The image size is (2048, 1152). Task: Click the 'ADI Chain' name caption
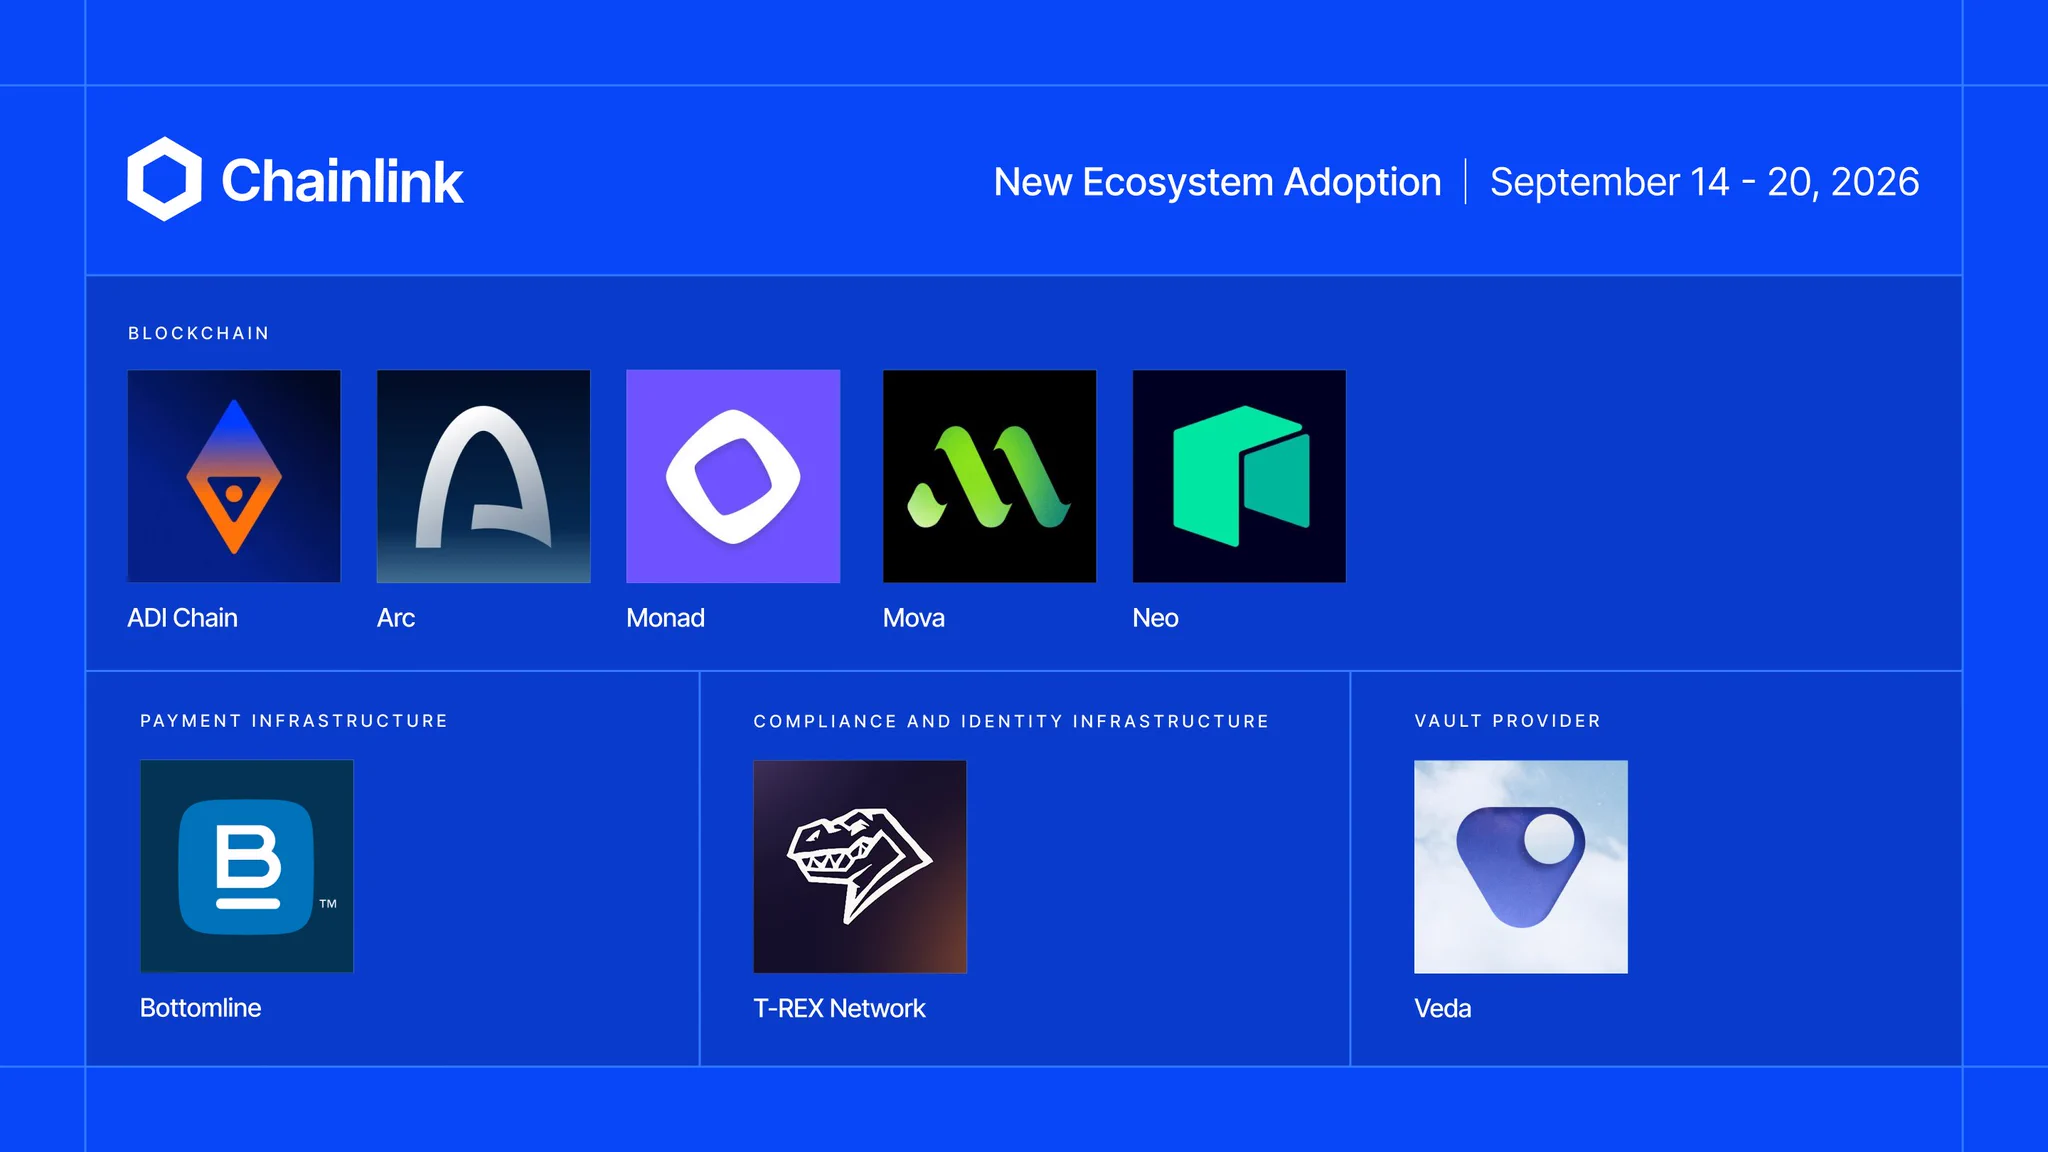[x=182, y=618]
